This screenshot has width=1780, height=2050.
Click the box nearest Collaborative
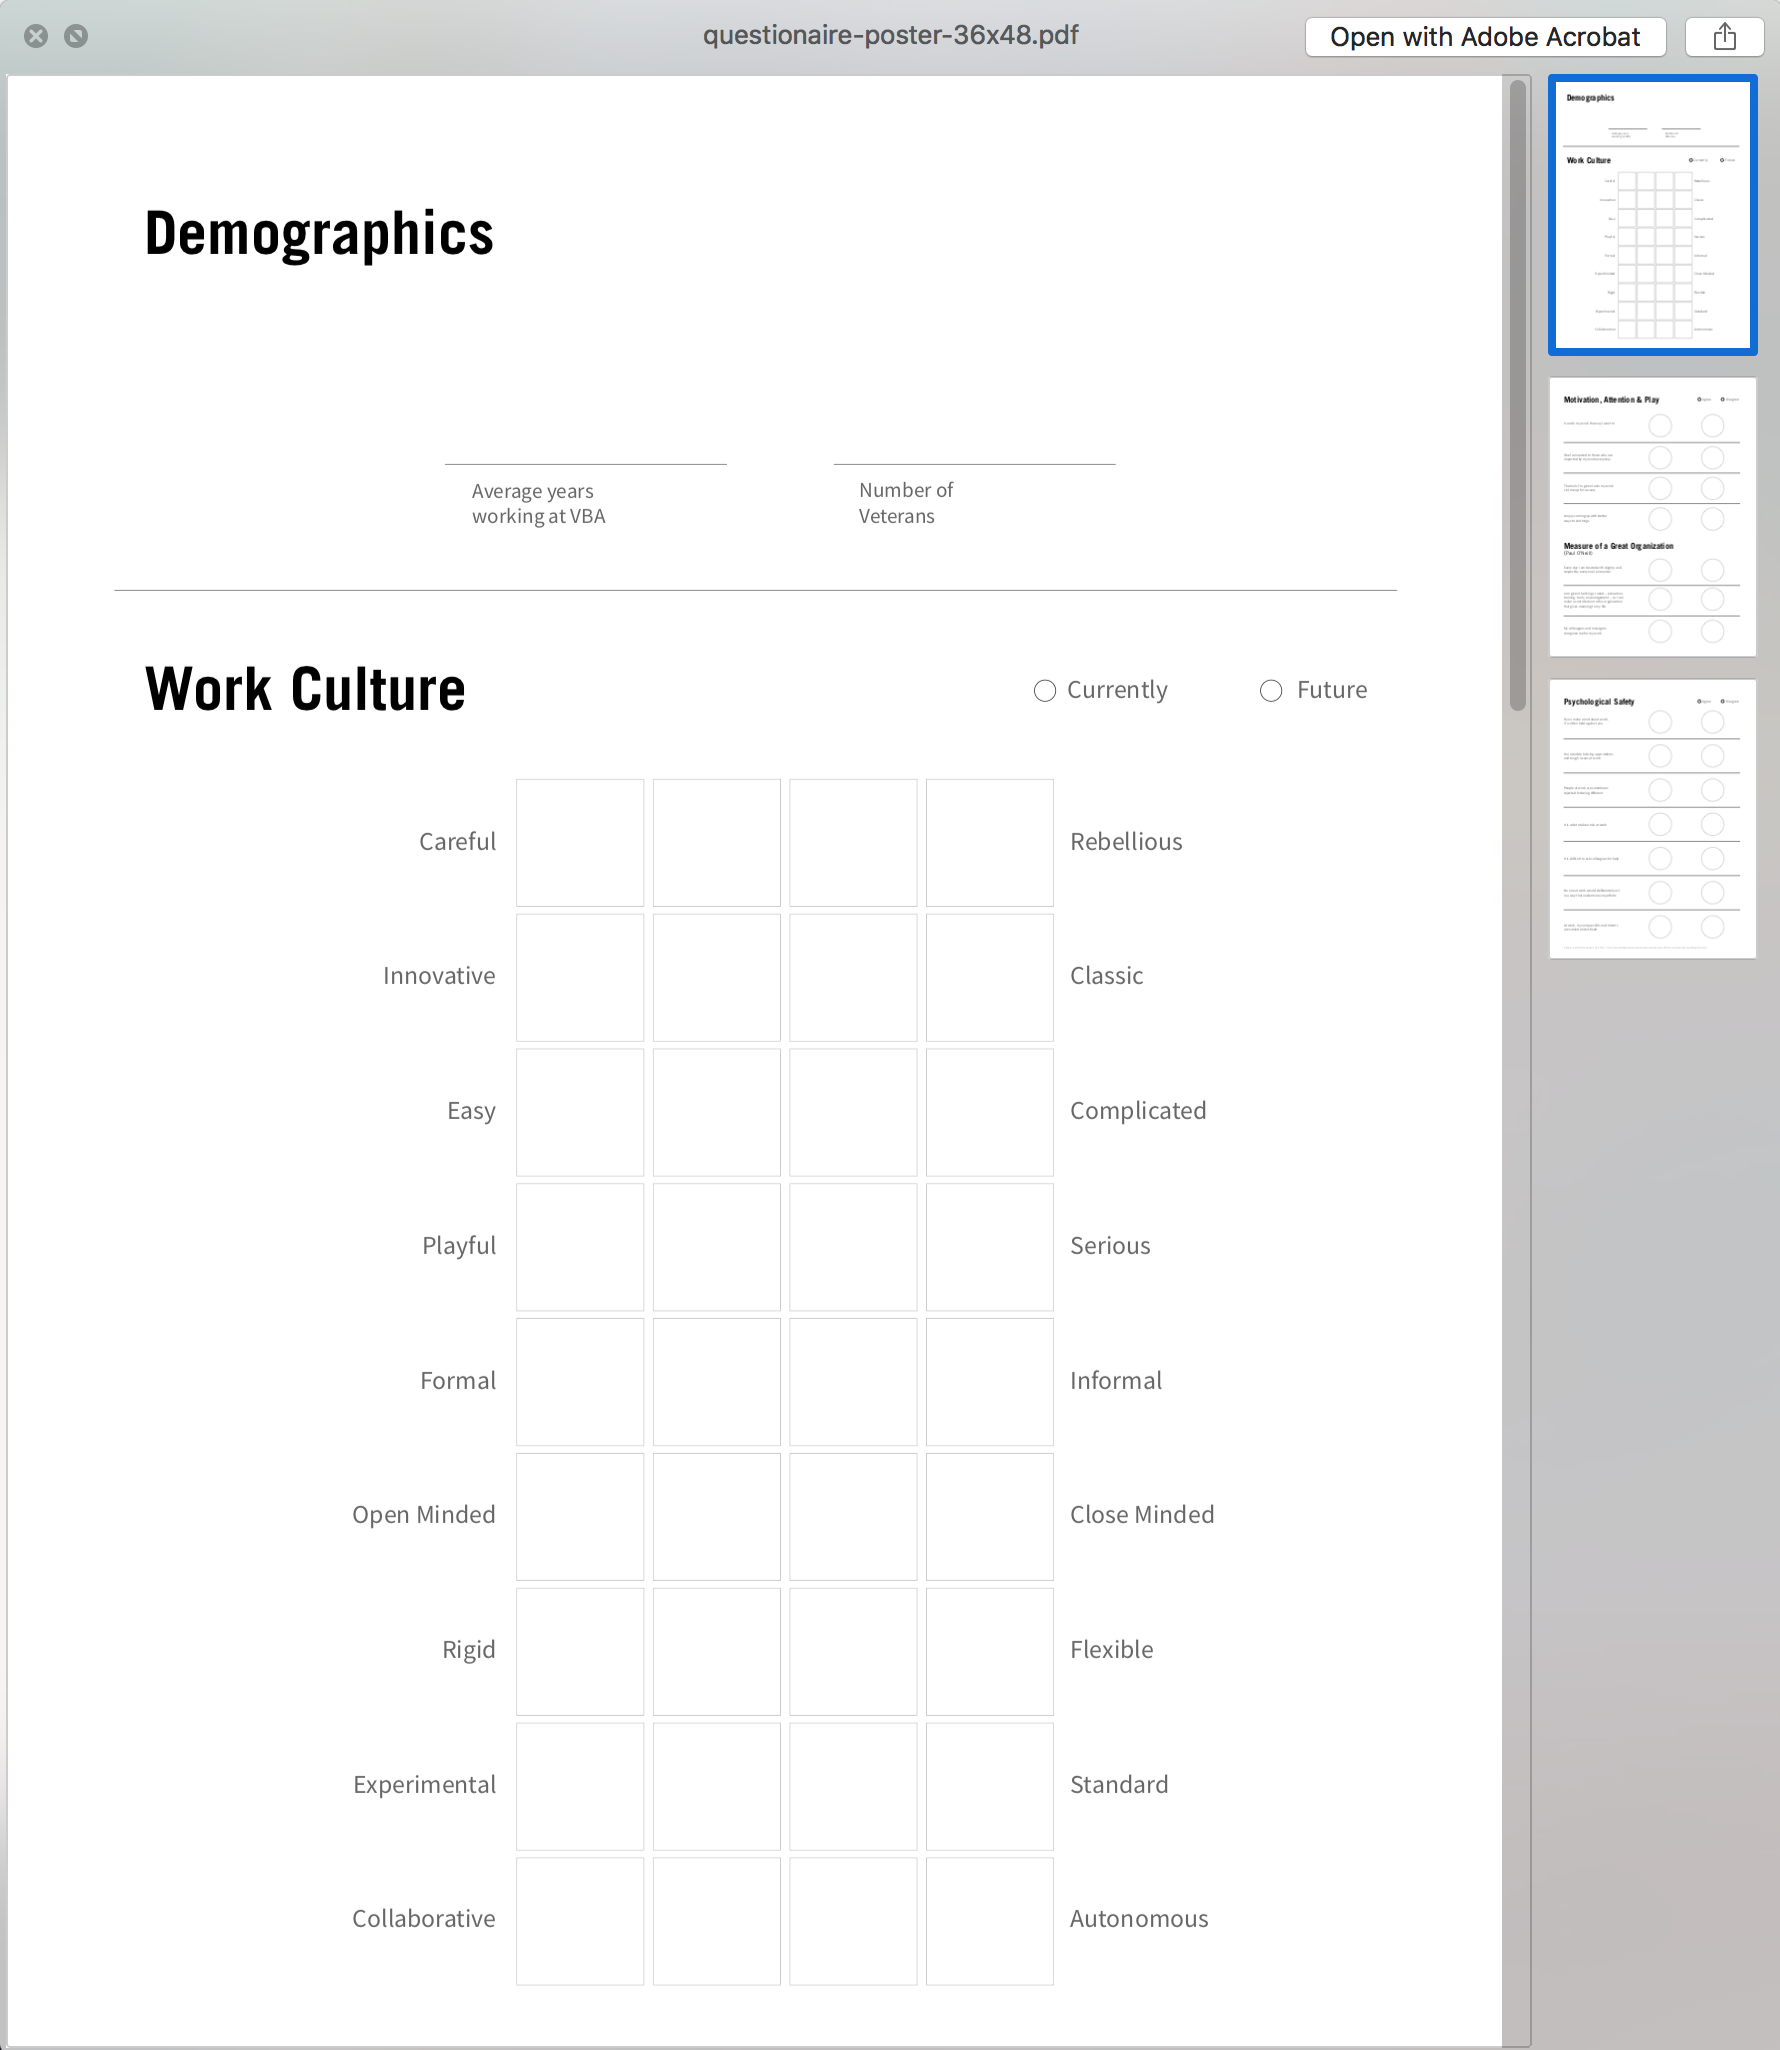[580, 1921]
